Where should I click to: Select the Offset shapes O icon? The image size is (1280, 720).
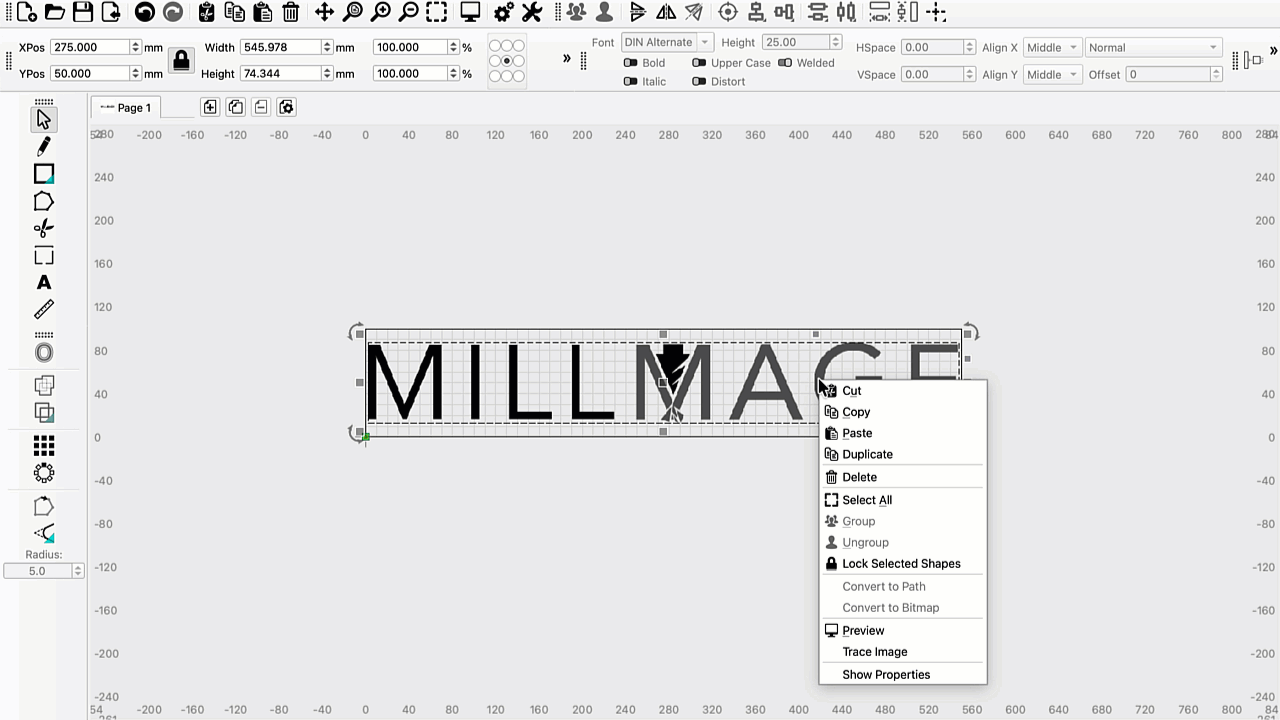point(43,353)
